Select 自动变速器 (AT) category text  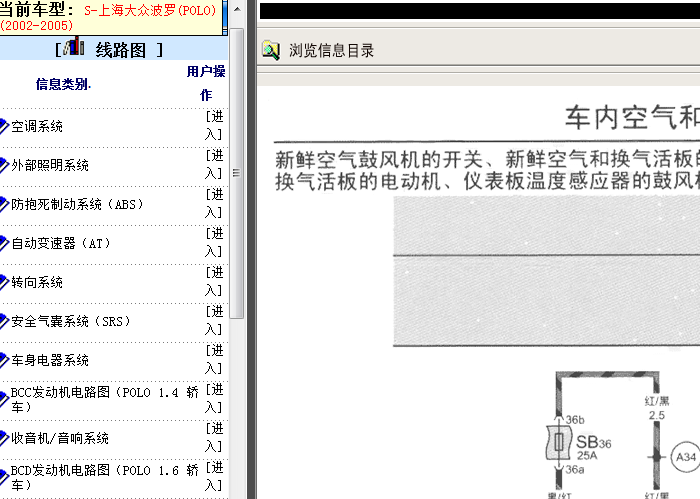pyautogui.click(x=61, y=243)
